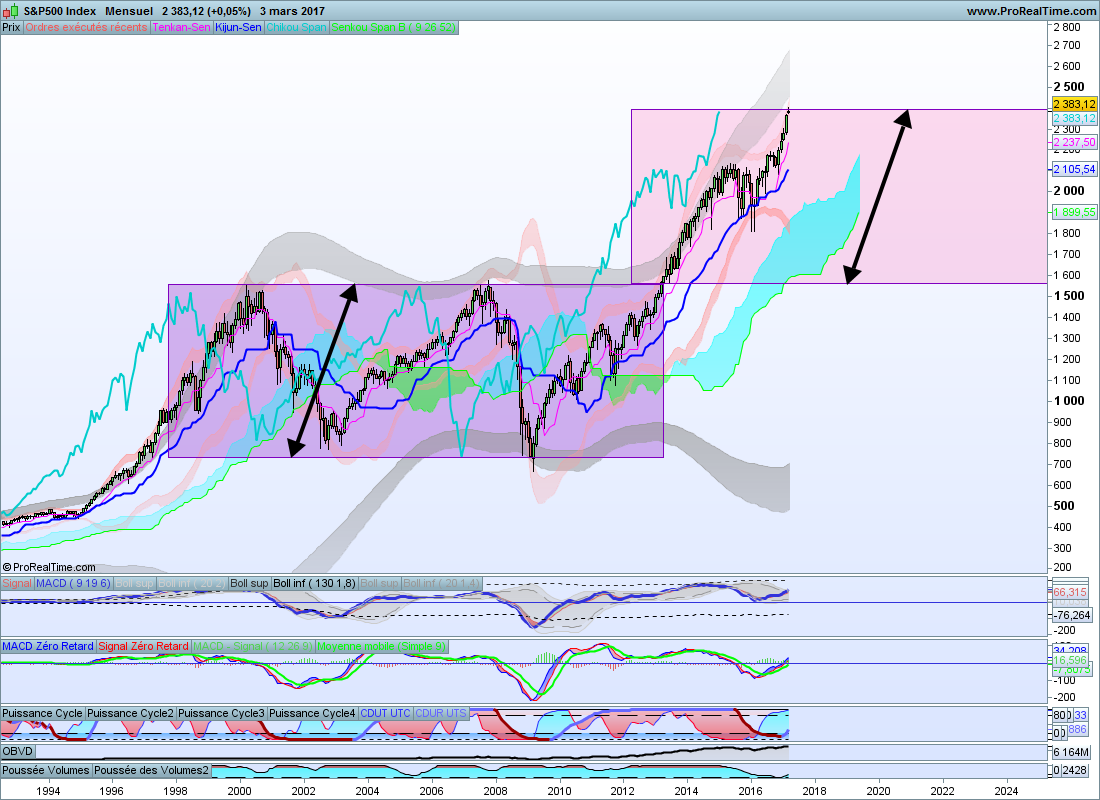Click the green 1 899,55 Senkou Span price tag

pos(1074,212)
